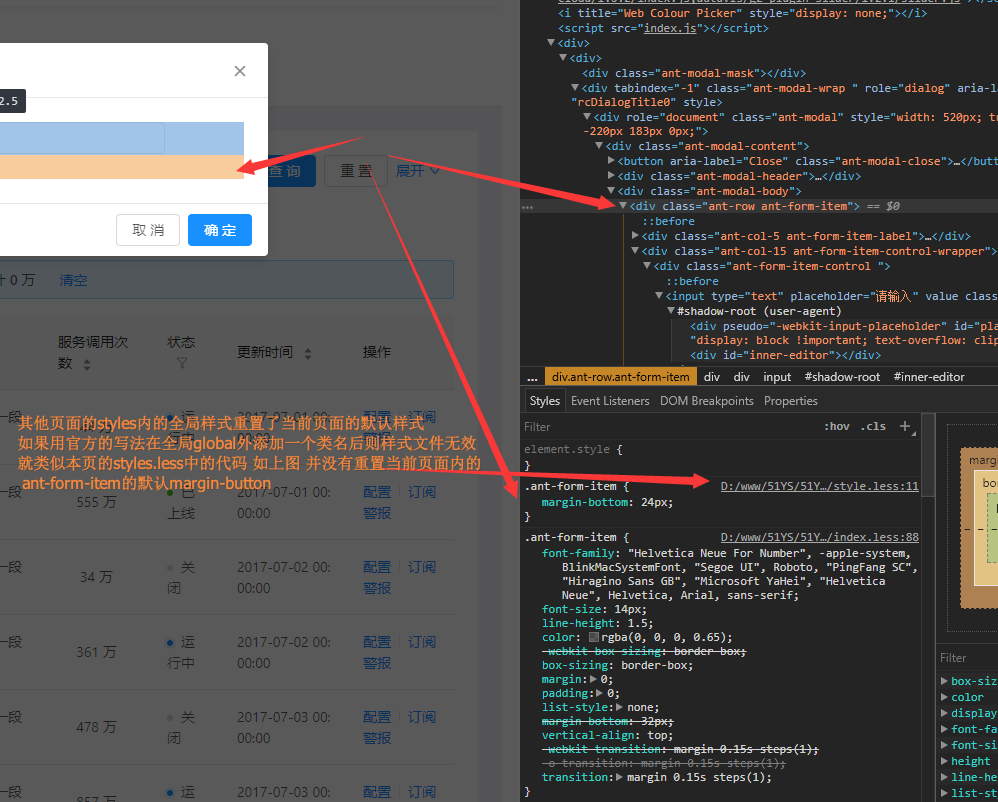The image size is (998, 802).
Task: Click 警报 link in the 555 万 row
Action: 377,513
